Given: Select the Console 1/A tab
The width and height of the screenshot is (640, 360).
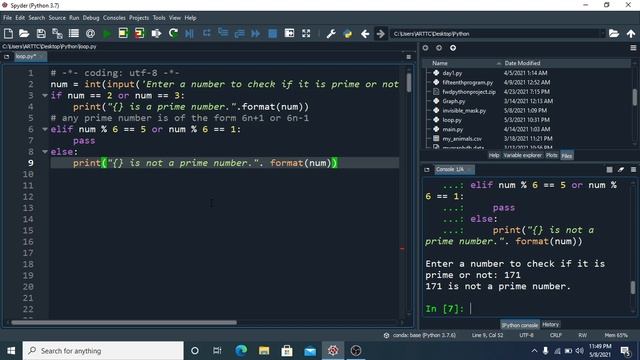Looking at the screenshot, I should pyautogui.click(x=453, y=169).
